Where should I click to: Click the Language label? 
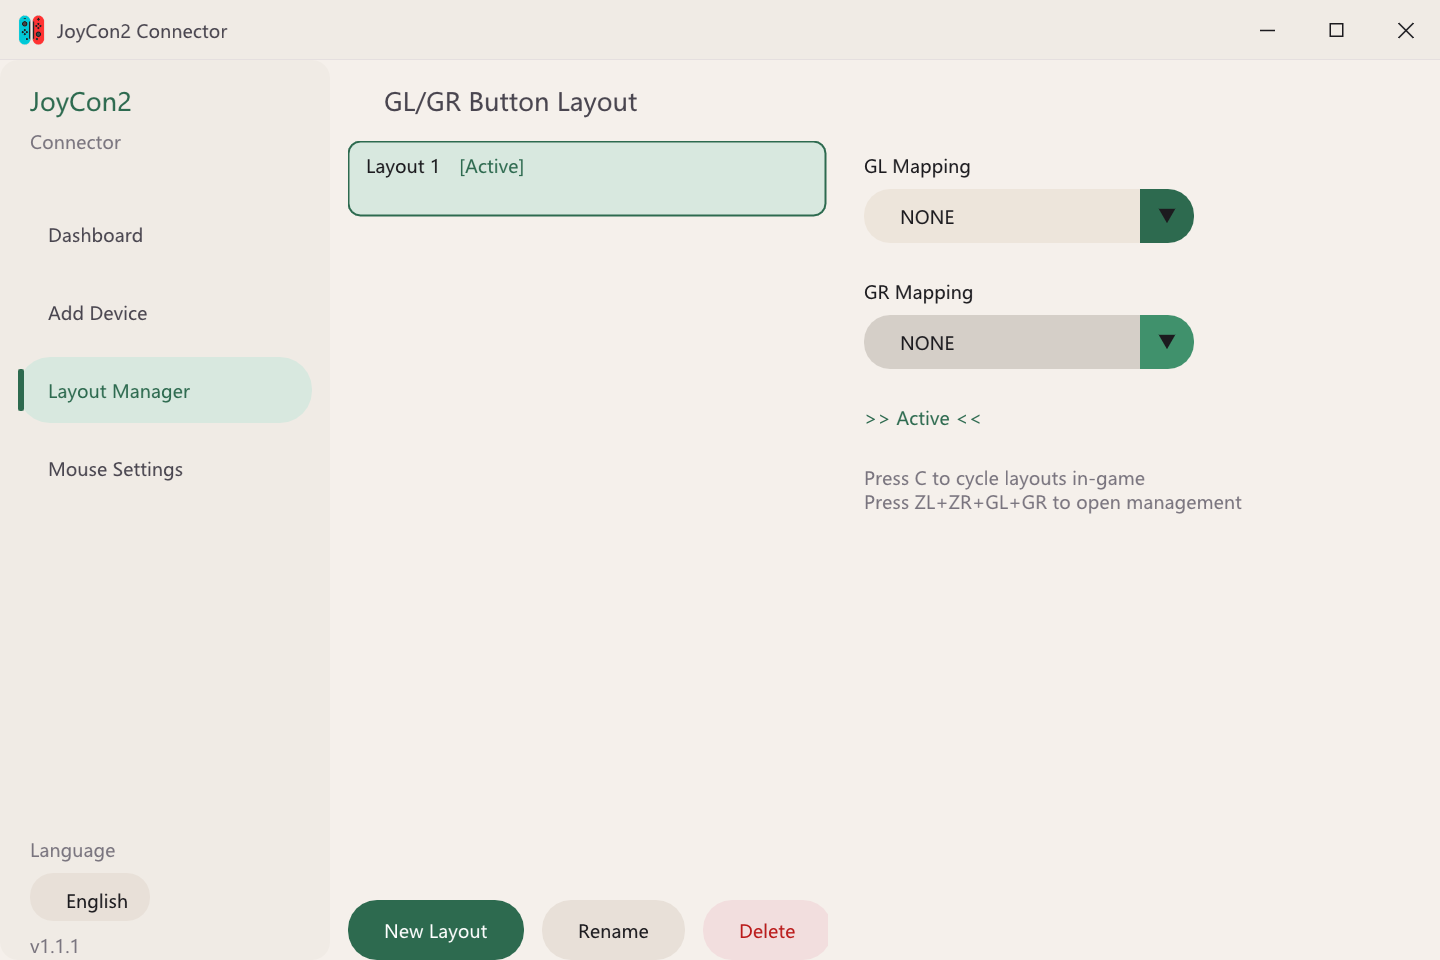coord(72,850)
